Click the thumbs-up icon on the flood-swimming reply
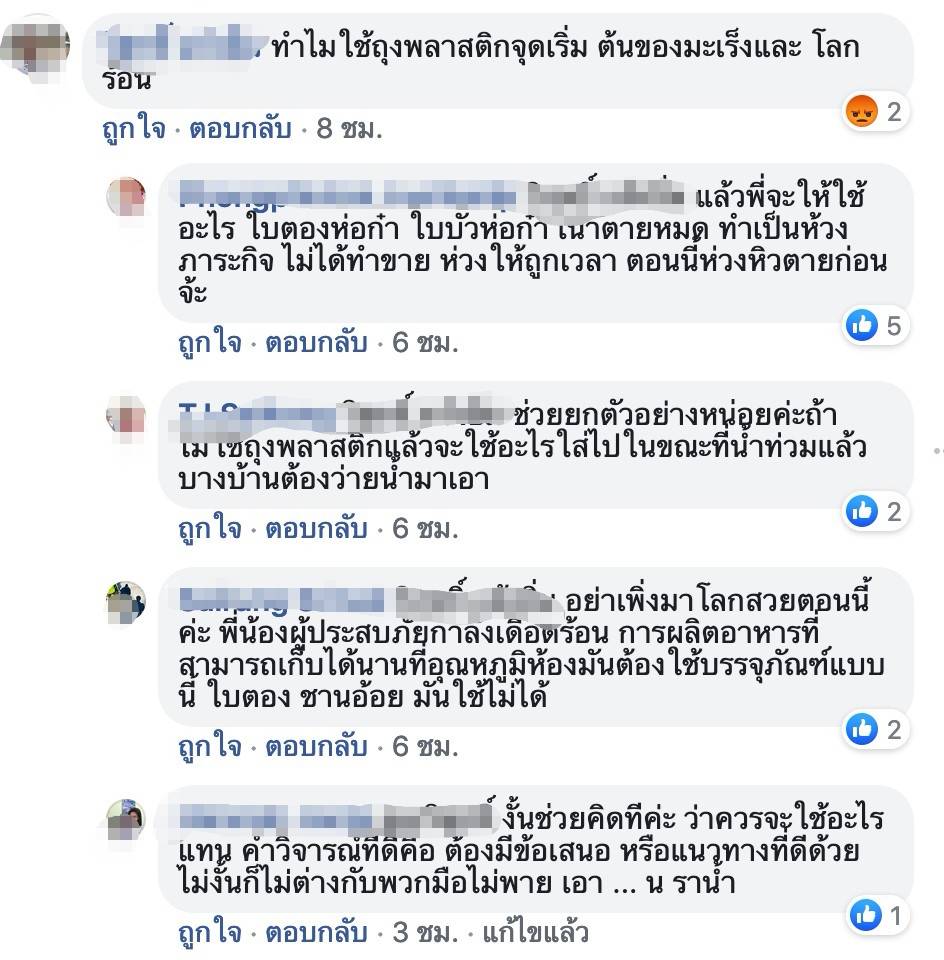The height and width of the screenshot is (960, 944). 861,511
